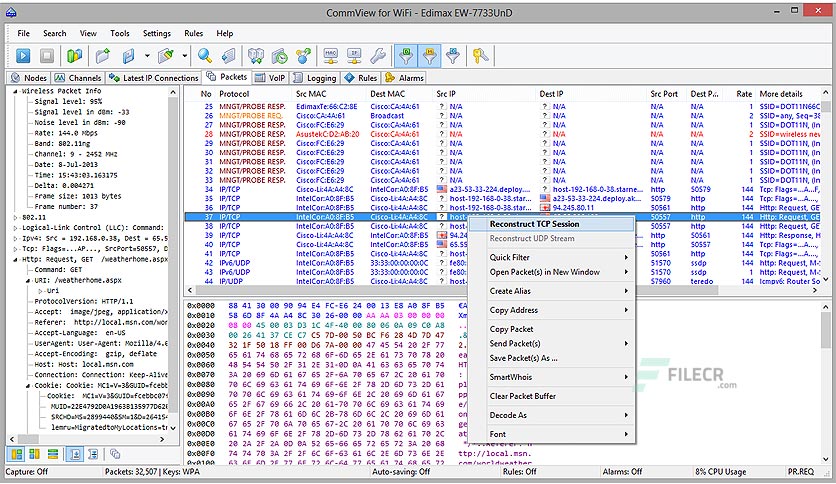Collapse the URI: /weatherhome.aspx tree node
Screen dimensions: 836x484
coord(28,280)
